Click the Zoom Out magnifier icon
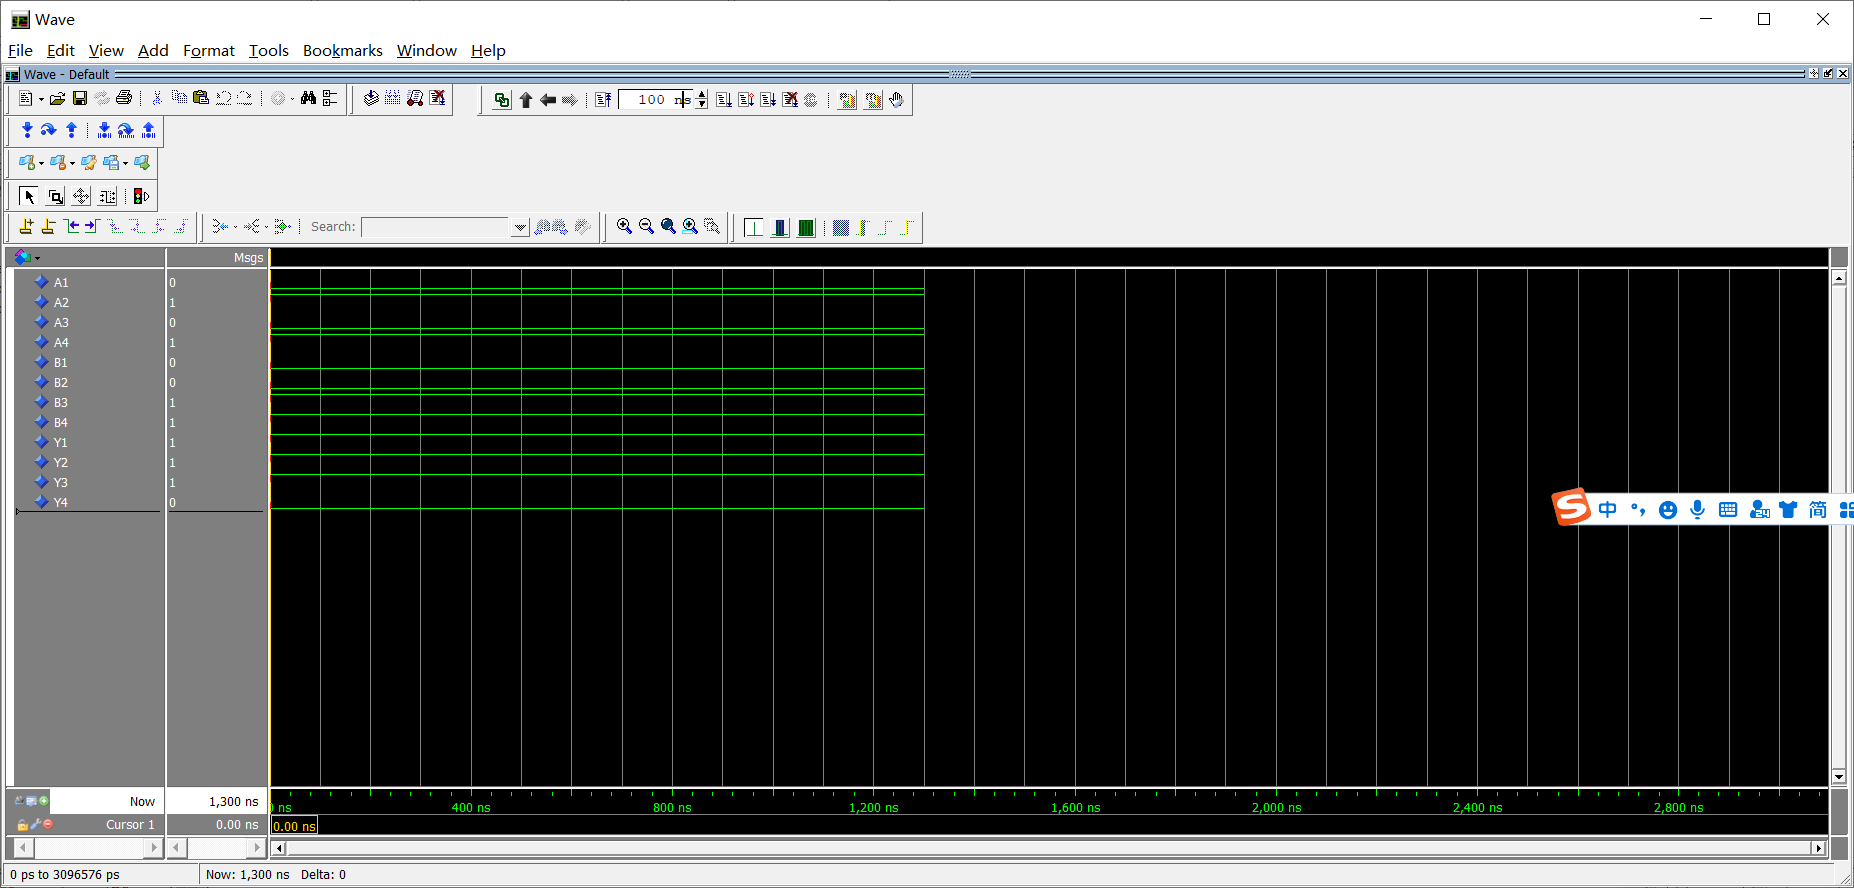Image resolution: width=1854 pixels, height=888 pixels. pyautogui.click(x=646, y=227)
